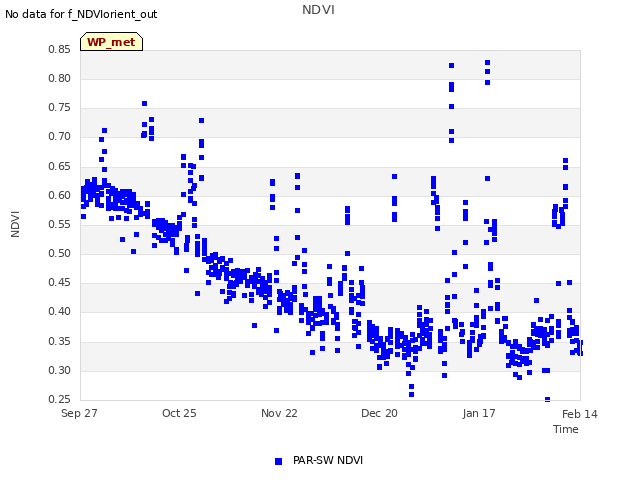
Task: Click the 0.65 y-axis tick label
Action: pyautogui.click(x=59, y=167)
